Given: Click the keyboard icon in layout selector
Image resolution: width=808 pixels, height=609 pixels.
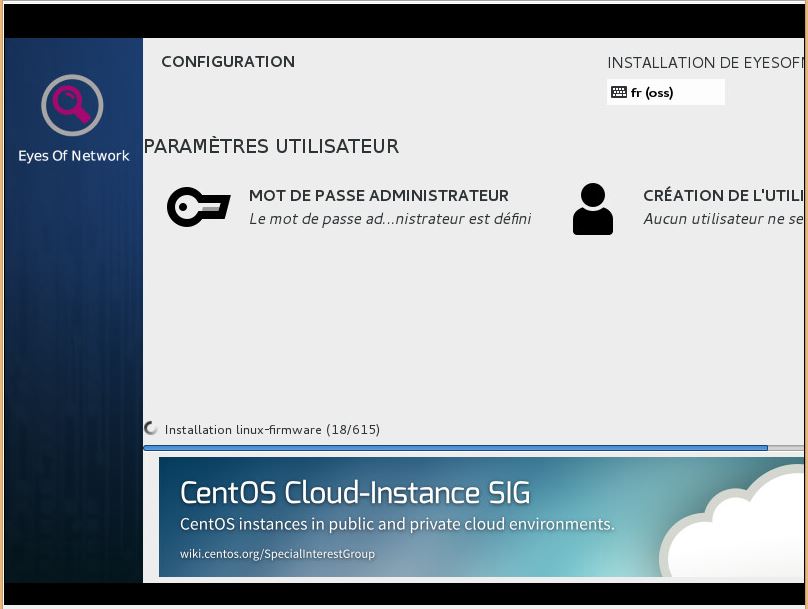Looking at the screenshot, I should point(618,92).
